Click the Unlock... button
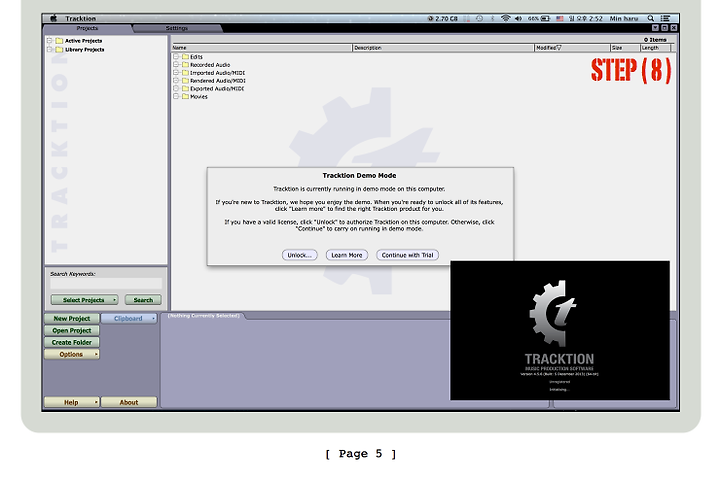The width and height of the screenshot is (720, 479). [x=299, y=255]
